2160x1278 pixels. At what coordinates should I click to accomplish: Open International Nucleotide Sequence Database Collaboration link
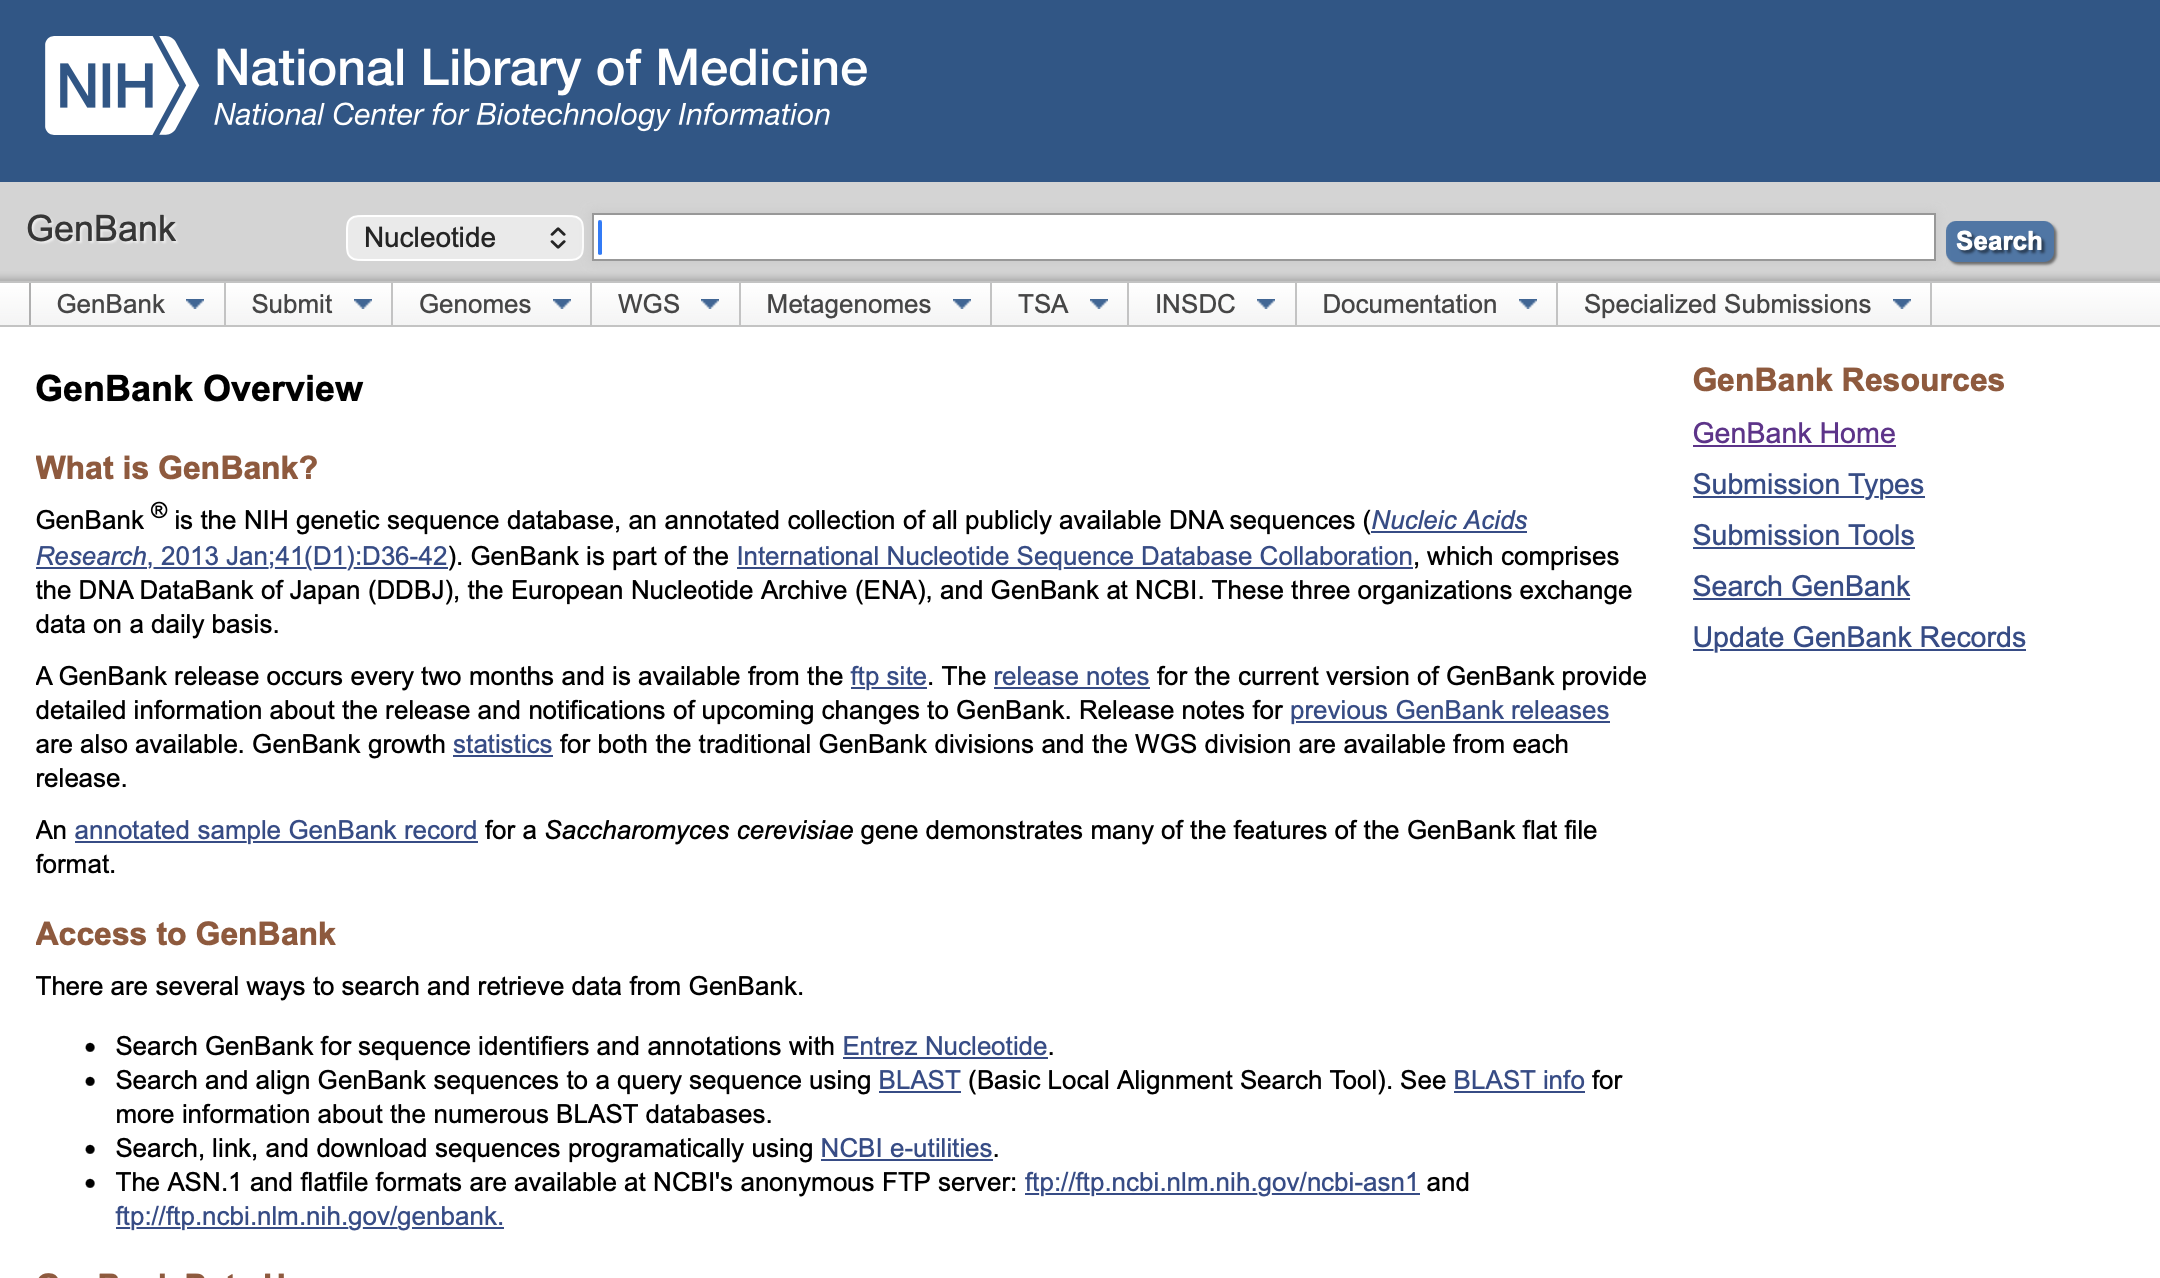tap(1074, 556)
